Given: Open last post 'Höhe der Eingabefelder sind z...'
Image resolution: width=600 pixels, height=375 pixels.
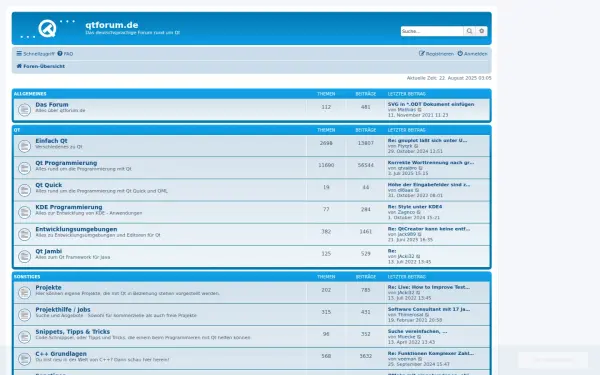Looking at the screenshot, I should point(429,184).
